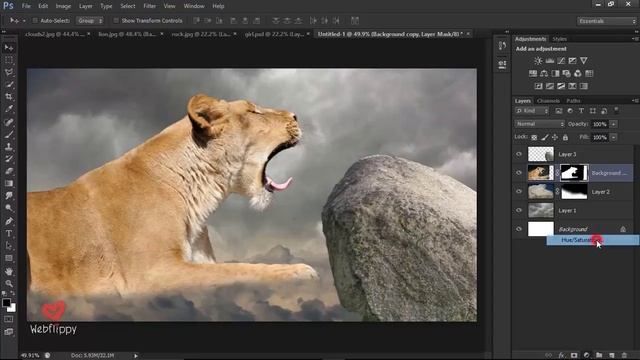This screenshot has width=640, height=360.
Task: Hide Layer 1 visibility eye
Action: tap(519, 210)
